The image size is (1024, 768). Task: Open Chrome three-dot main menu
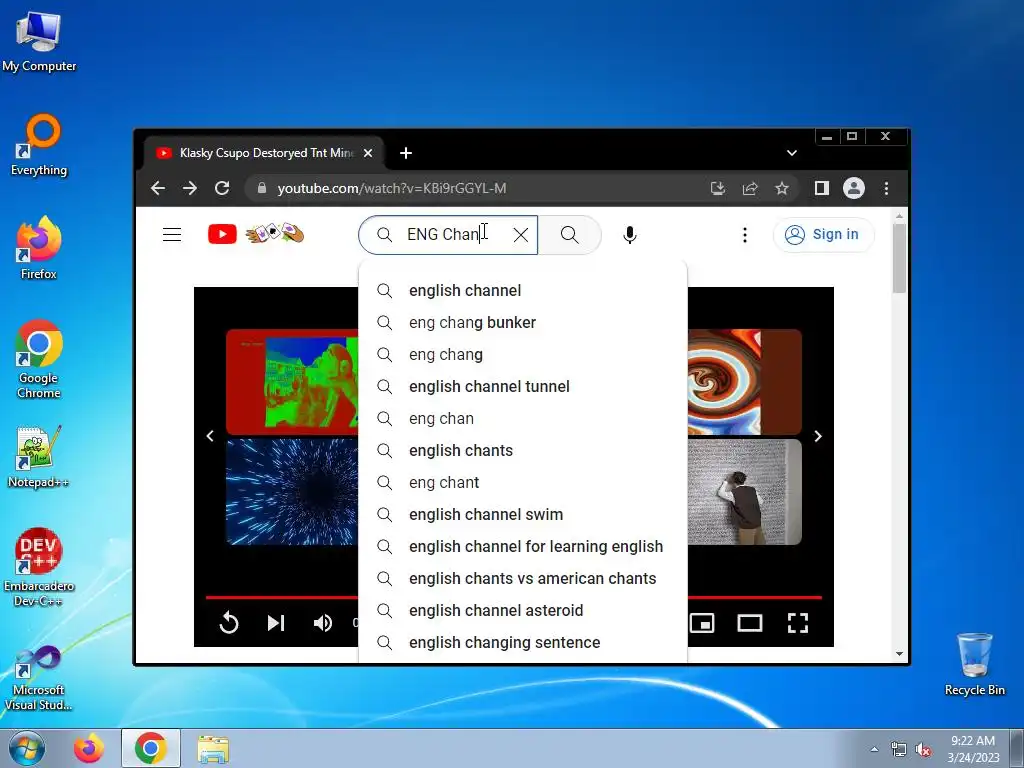886,189
